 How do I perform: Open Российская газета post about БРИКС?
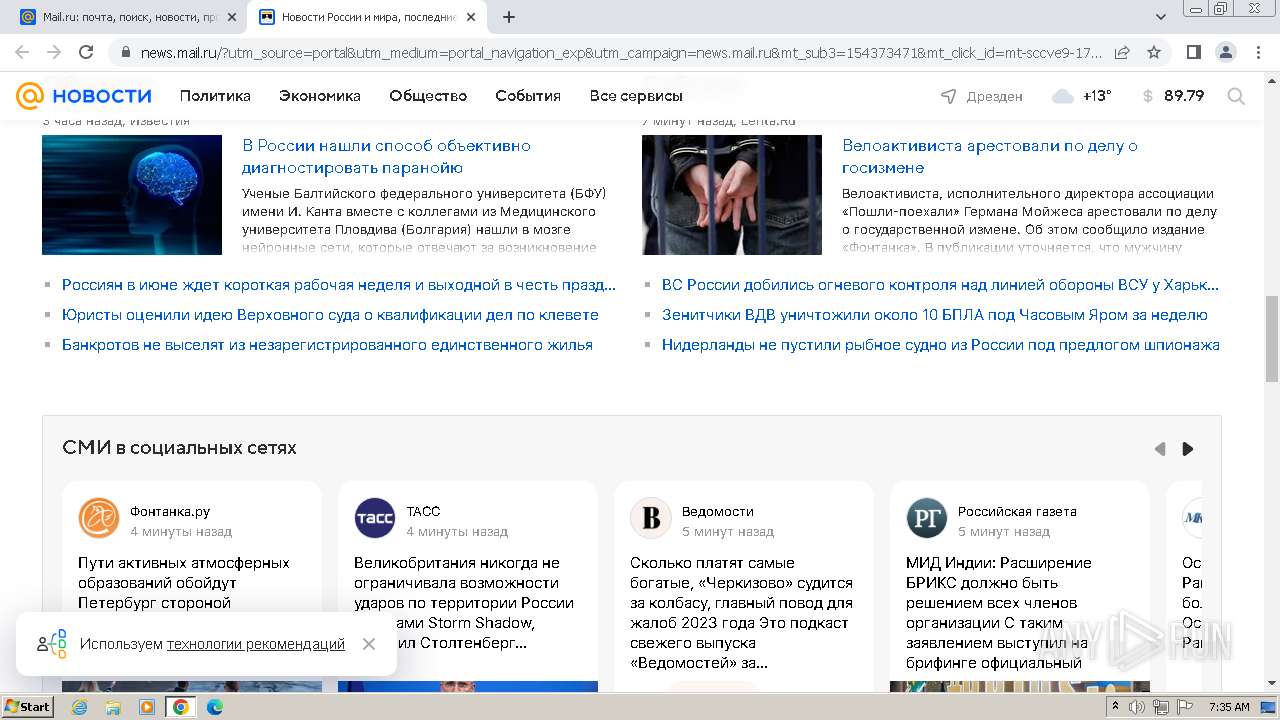pyautogui.click(x=999, y=613)
